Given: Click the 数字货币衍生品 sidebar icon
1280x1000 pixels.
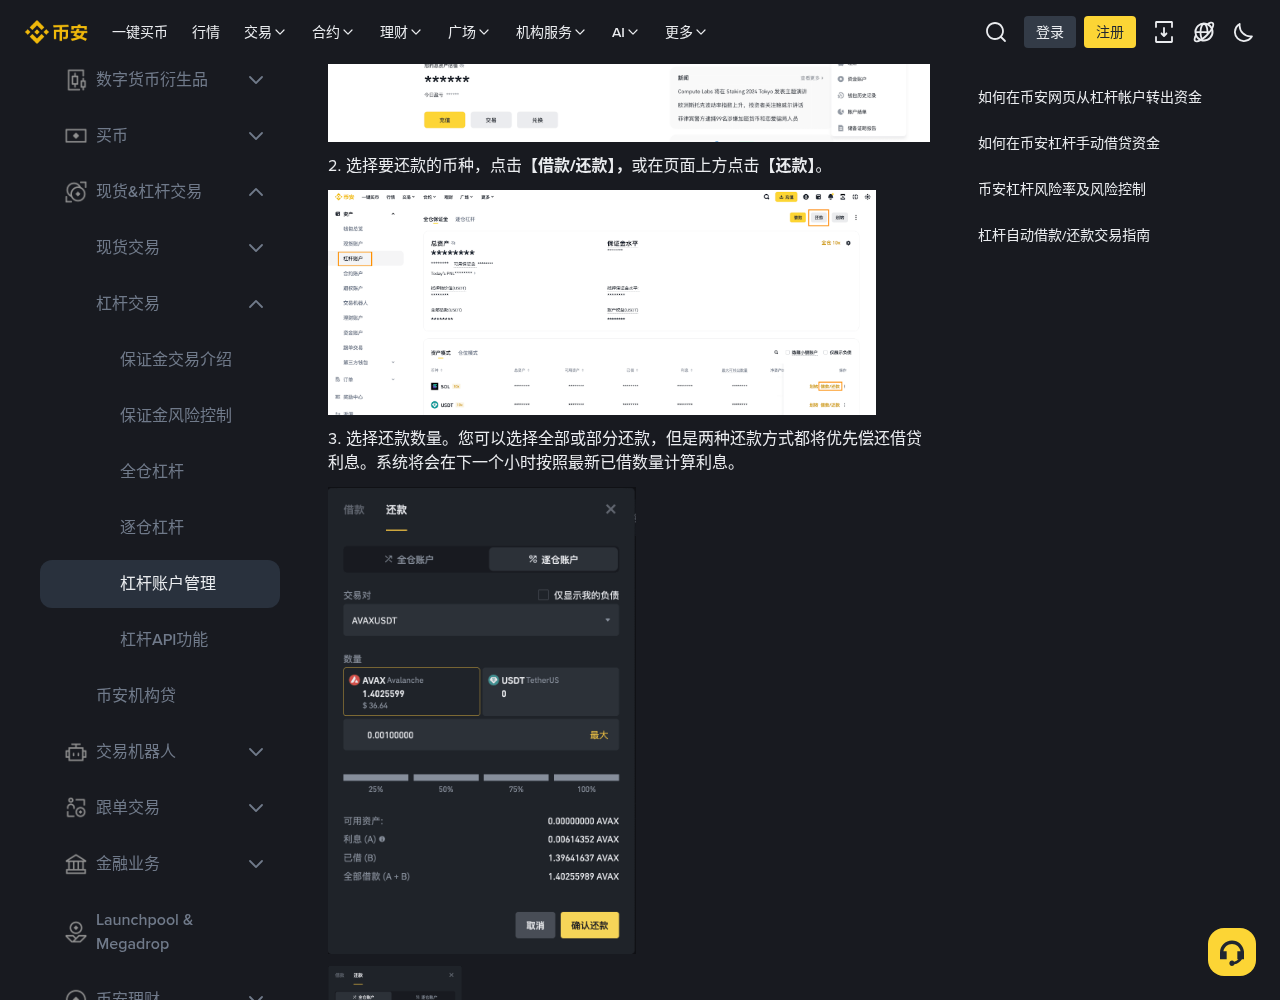Looking at the screenshot, I should pos(76,80).
